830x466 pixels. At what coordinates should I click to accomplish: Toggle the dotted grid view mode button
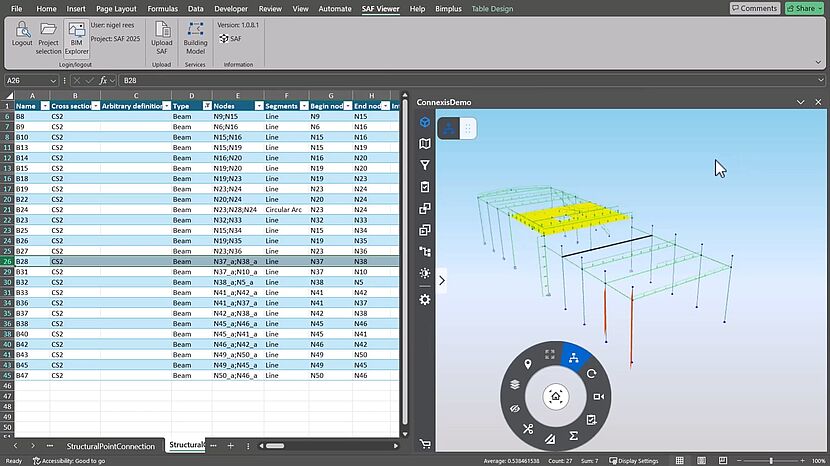point(469,127)
